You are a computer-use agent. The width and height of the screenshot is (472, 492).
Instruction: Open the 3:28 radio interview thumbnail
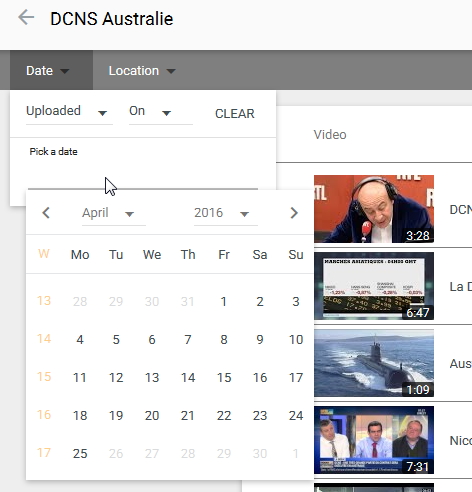pos(374,209)
